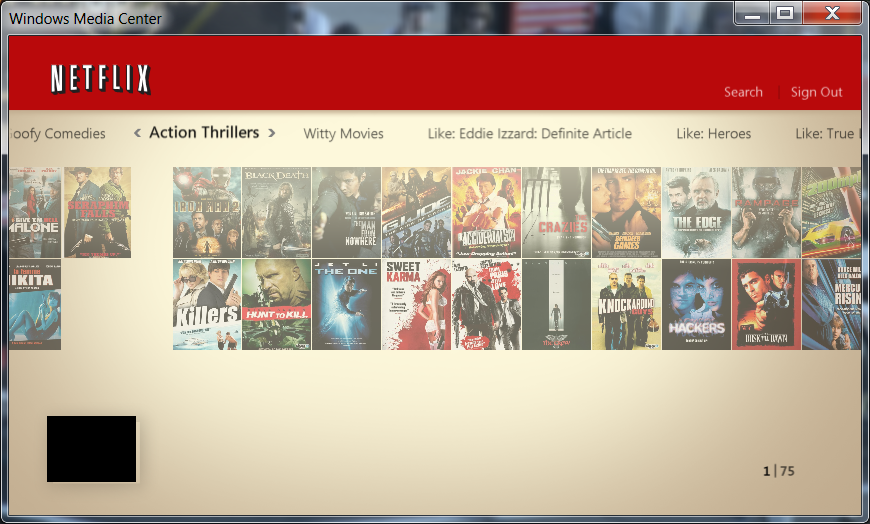The height and width of the screenshot is (524, 870).
Task: Open Netflix Search
Action: (743, 92)
